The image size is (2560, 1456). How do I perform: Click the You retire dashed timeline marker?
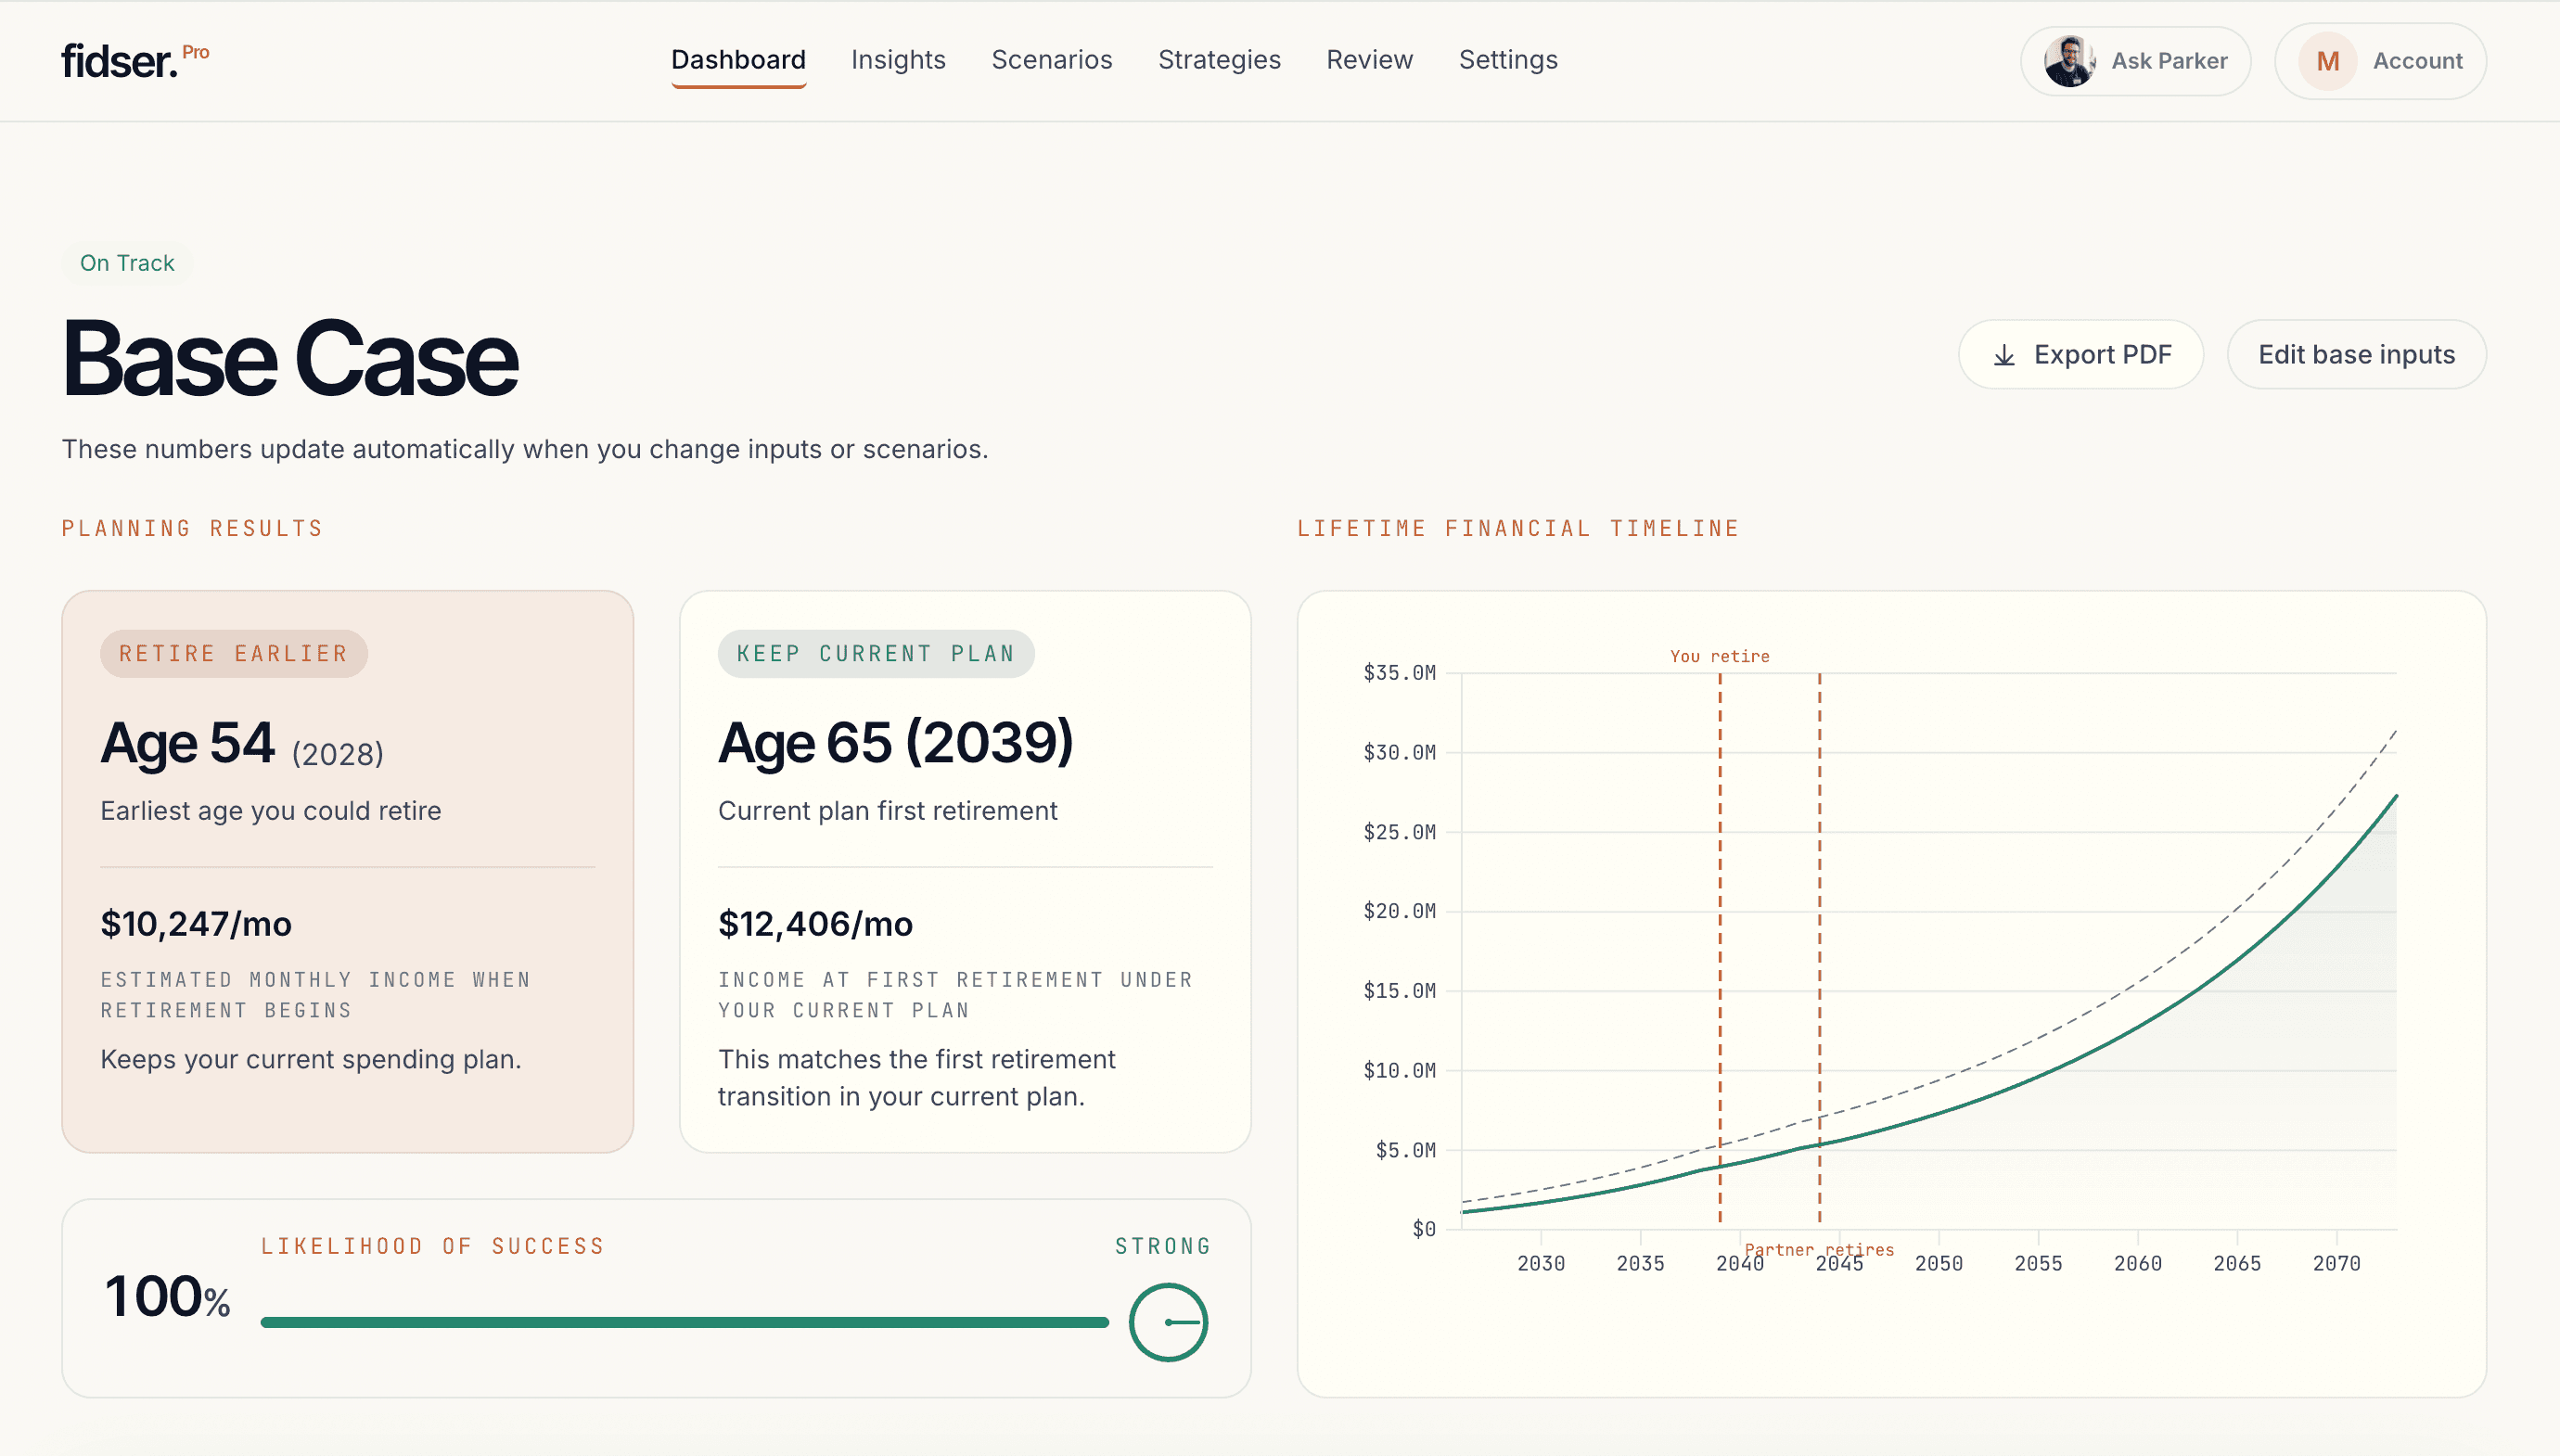(1719, 900)
